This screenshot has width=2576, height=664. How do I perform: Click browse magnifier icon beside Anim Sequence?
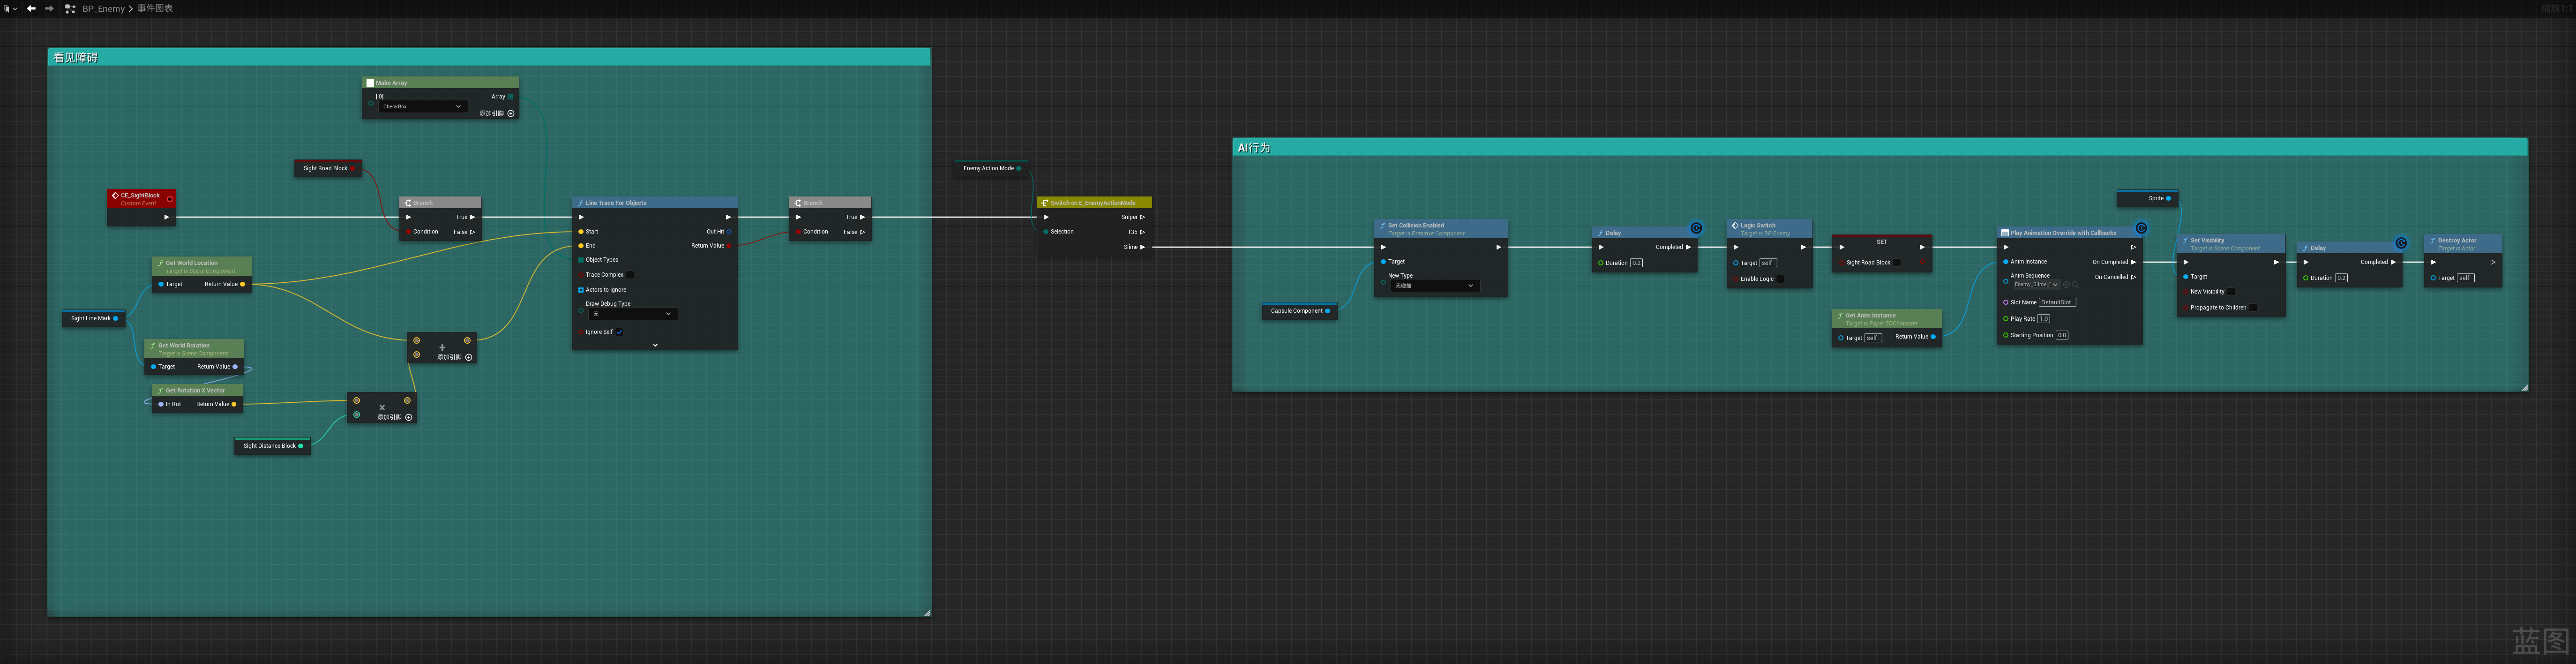pos(2075,284)
